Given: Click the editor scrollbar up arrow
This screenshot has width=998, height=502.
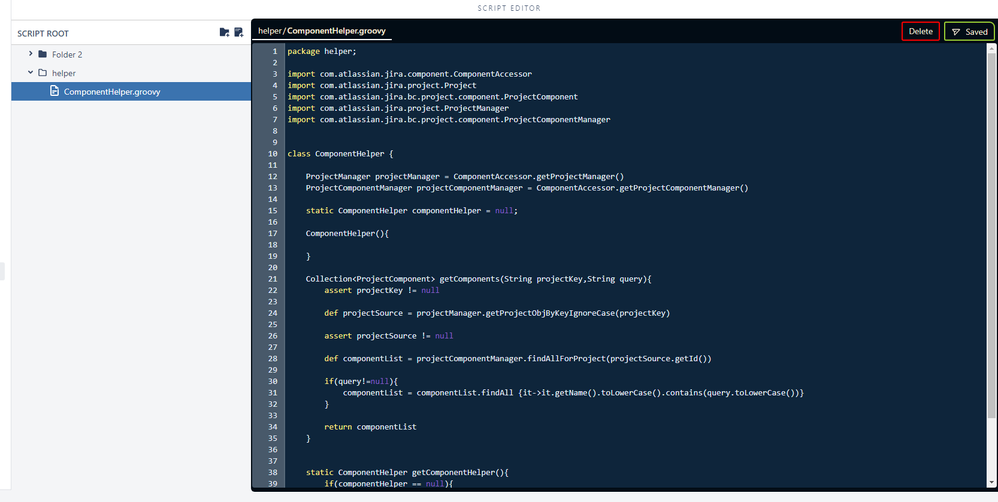Looking at the screenshot, I should (x=992, y=48).
